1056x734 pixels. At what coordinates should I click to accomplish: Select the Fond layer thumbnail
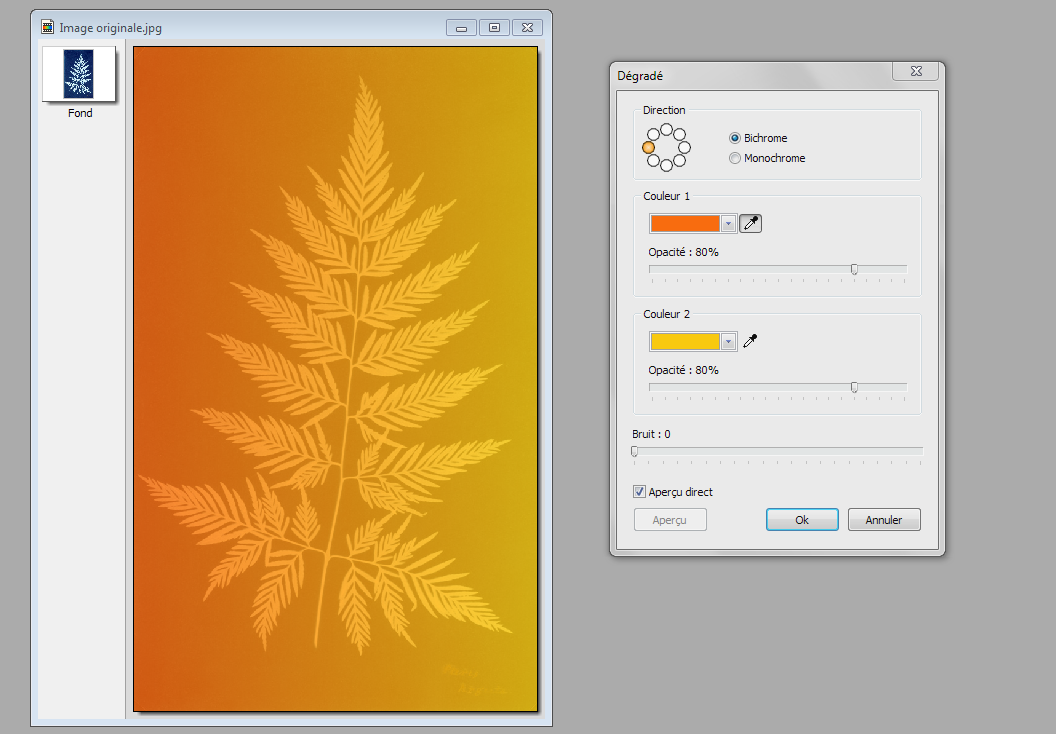pos(79,74)
